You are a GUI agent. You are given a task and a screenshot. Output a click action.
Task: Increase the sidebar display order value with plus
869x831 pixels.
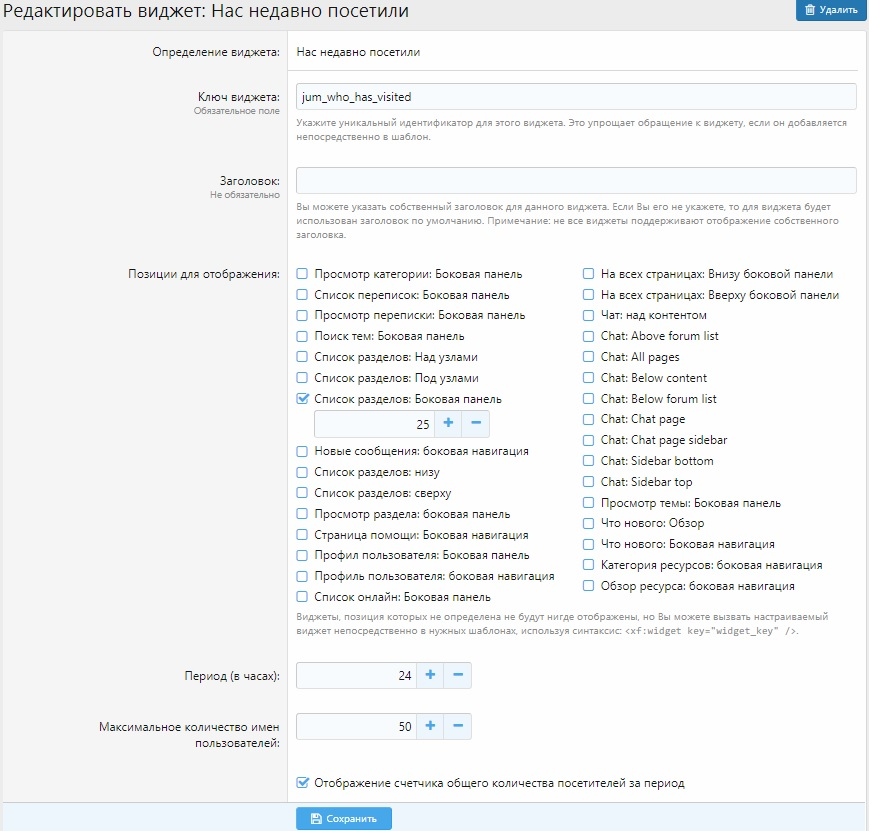448,424
